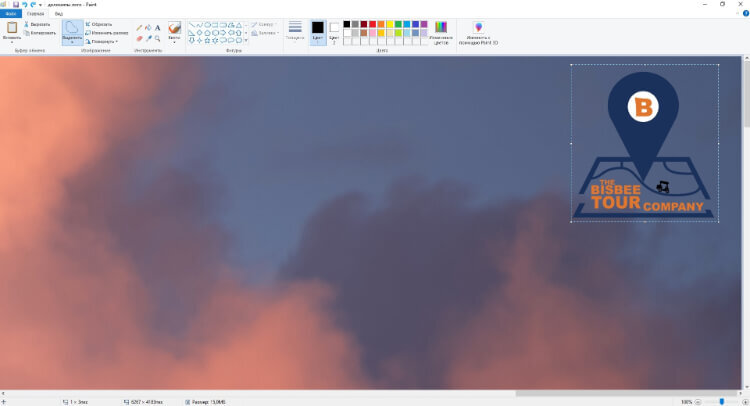
Task: Click the Undo arrow in title bar
Action: tap(24, 4)
